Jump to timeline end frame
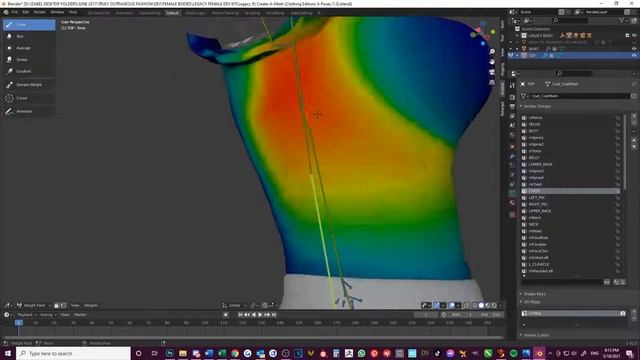 pyautogui.click(x=274, y=315)
